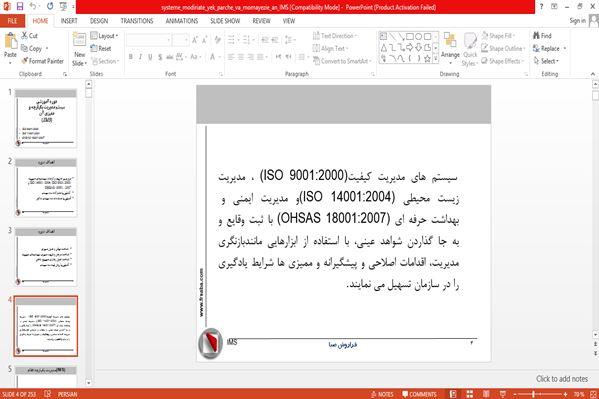Open the font size combo box
This screenshot has height=399, width=599.
point(180,40)
